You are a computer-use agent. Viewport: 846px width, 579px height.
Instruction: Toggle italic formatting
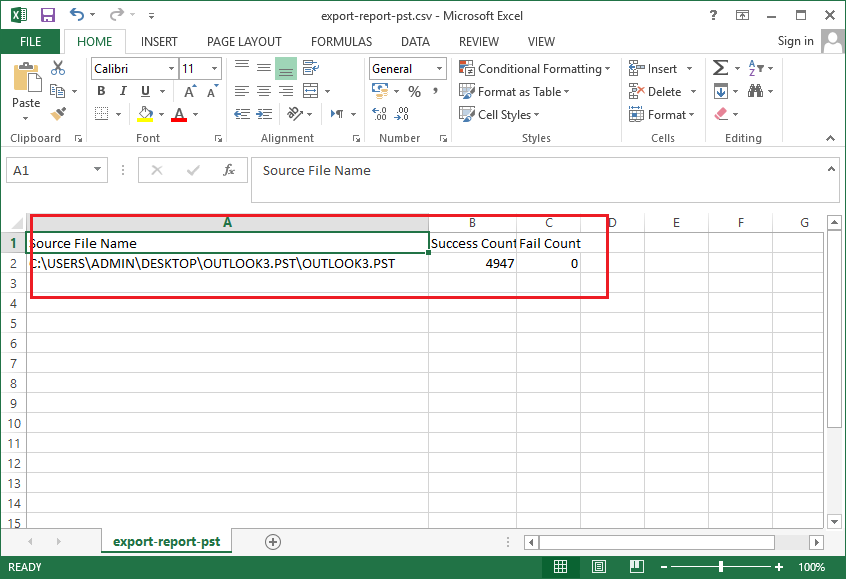pyautogui.click(x=123, y=91)
